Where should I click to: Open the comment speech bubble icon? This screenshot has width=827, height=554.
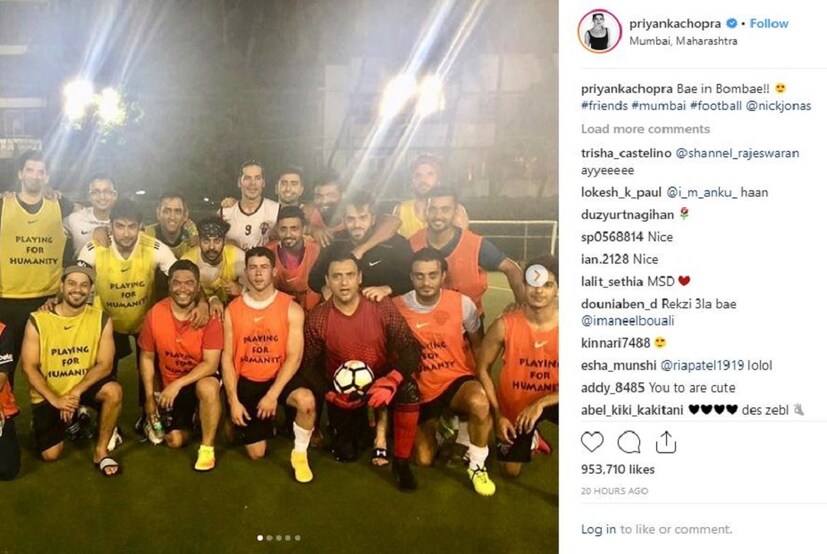(x=629, y=442)
